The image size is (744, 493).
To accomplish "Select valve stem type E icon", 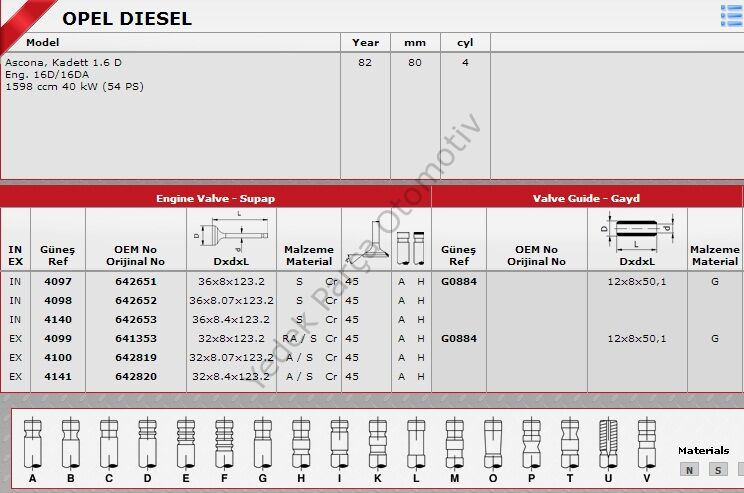I will (x=186, y=444).
